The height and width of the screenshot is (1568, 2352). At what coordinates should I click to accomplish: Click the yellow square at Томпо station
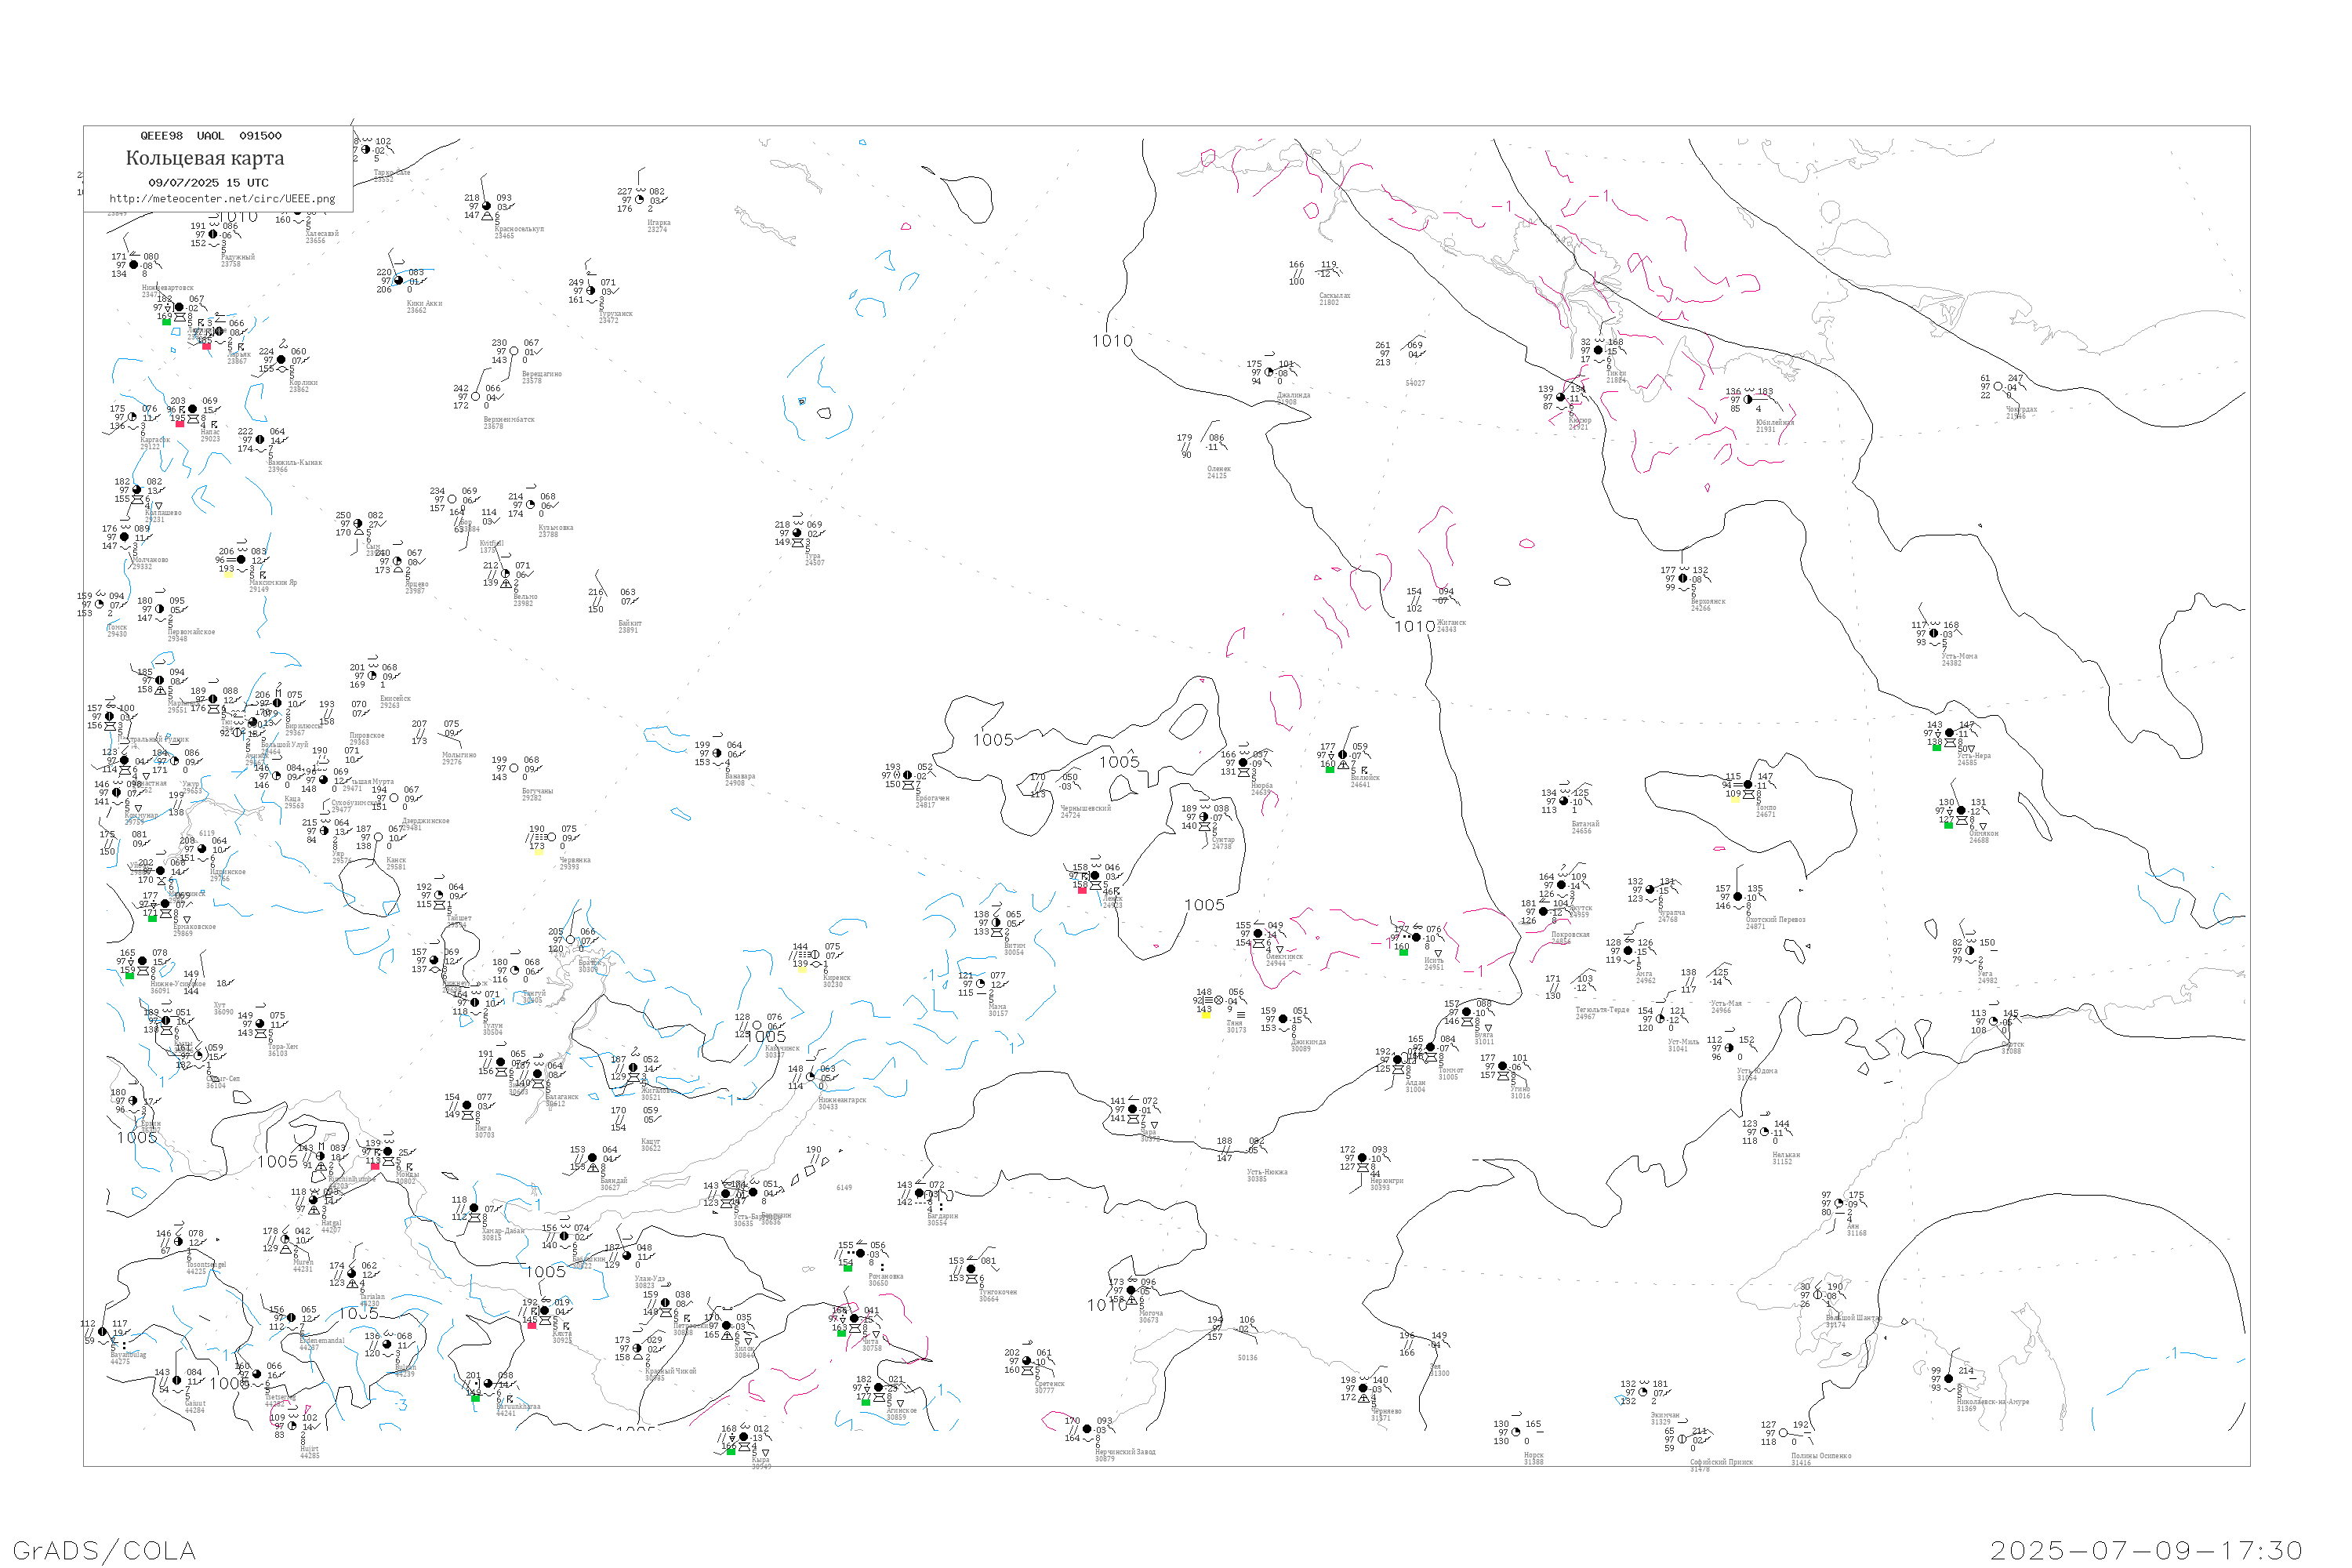tap(1735, 799)
